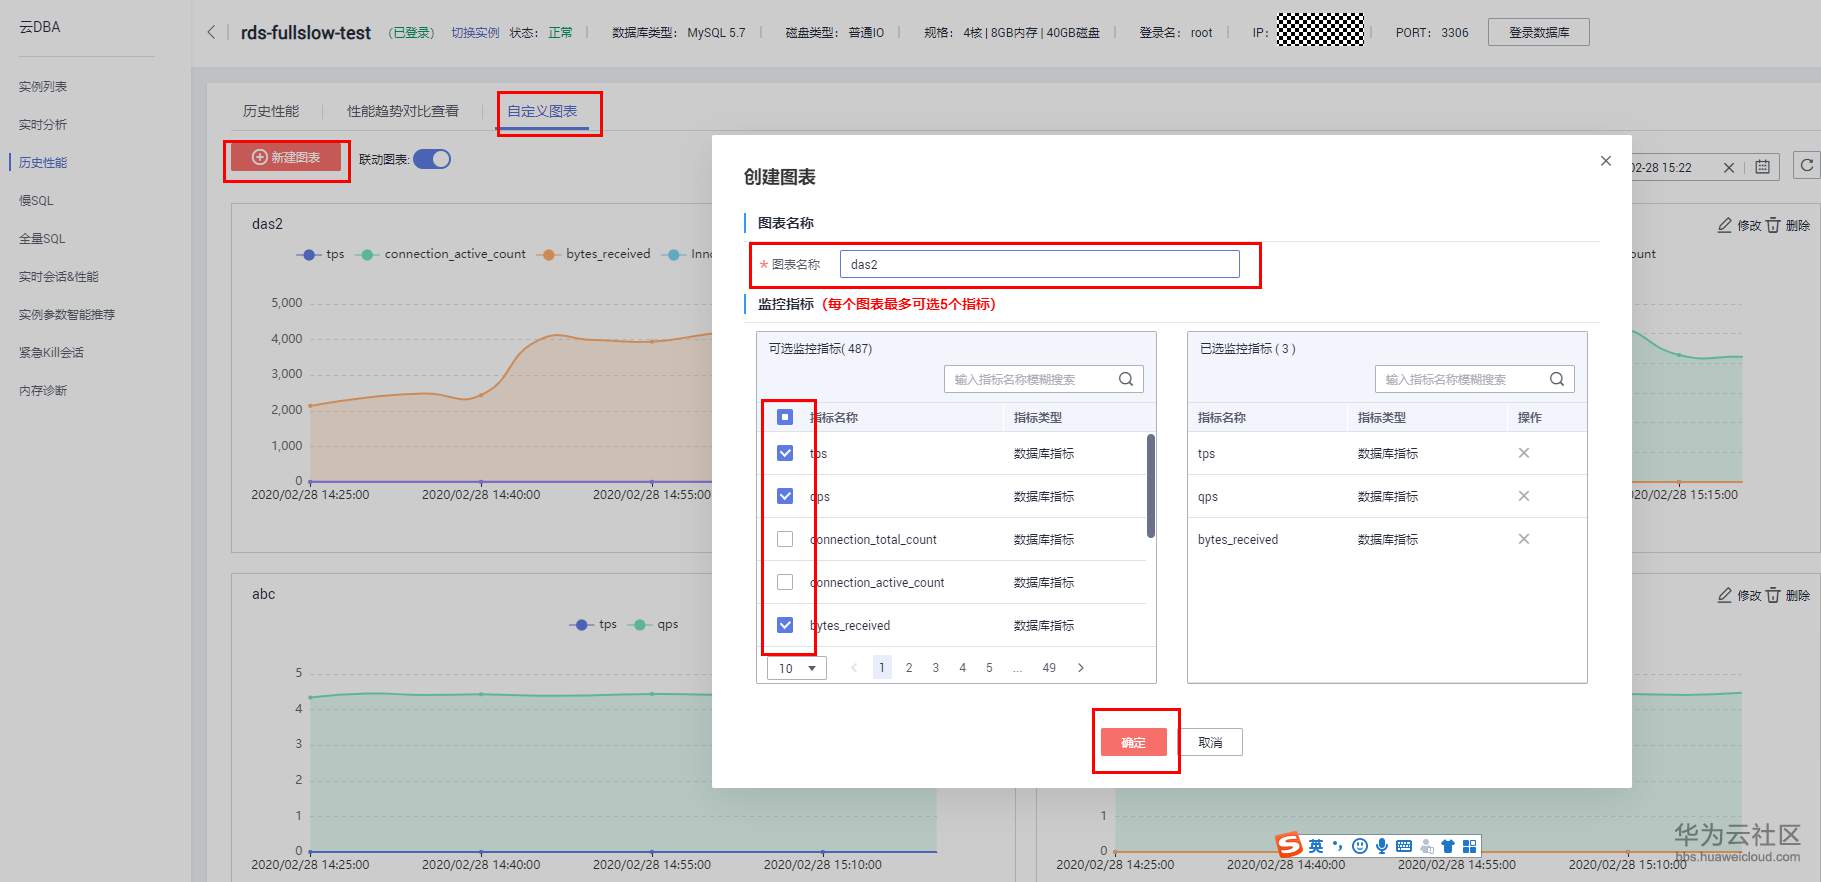Screen dimensions: 1821x882
Task: Cancel the dialog with 取消
Action: [1210, 742]
